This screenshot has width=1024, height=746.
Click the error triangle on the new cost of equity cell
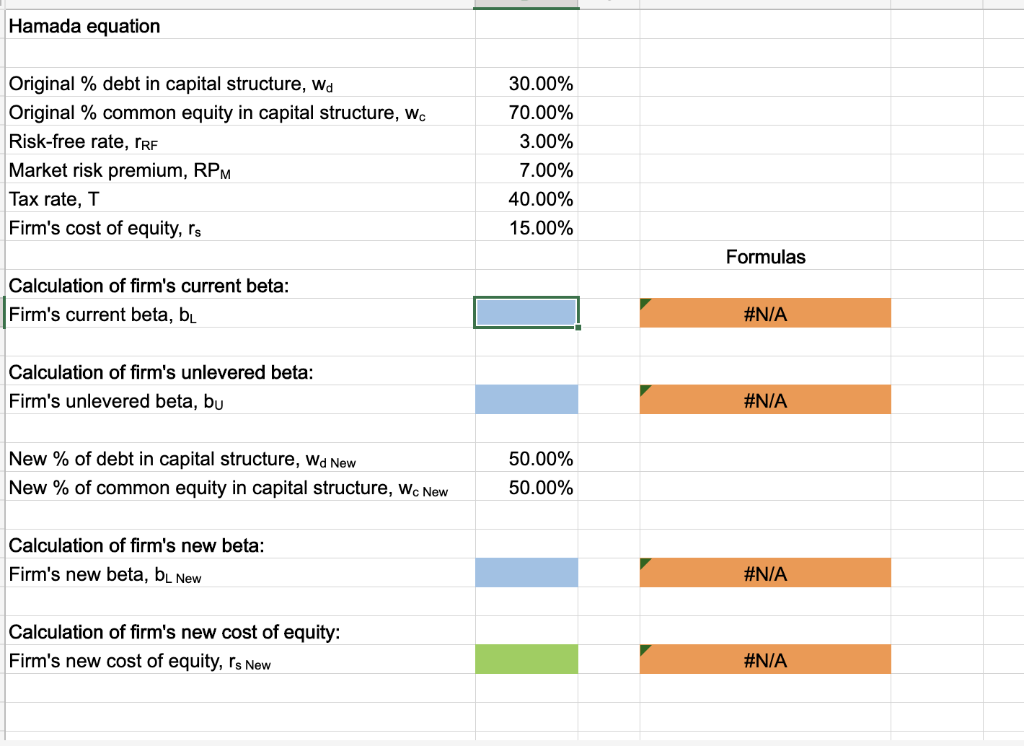point(645,649)
